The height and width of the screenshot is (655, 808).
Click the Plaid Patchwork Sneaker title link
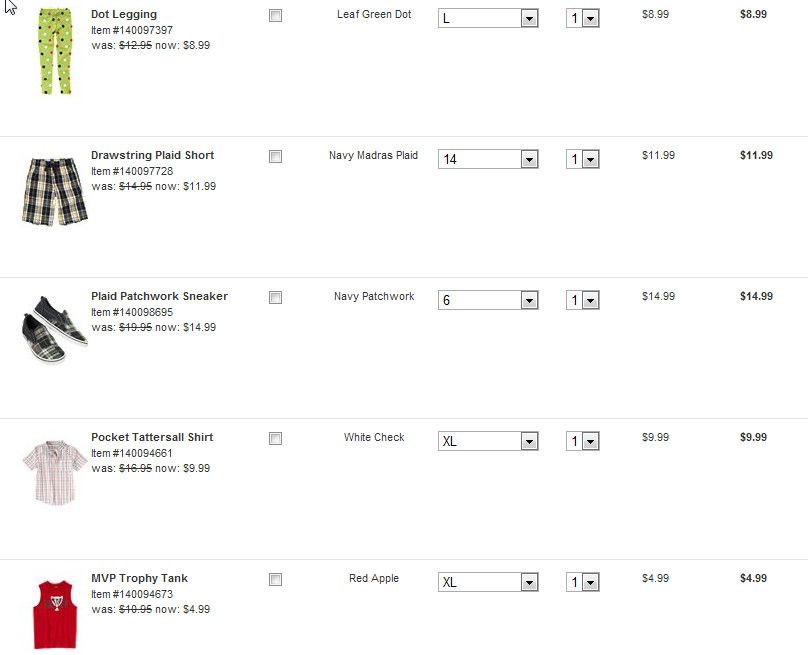[x=159, y=297]
